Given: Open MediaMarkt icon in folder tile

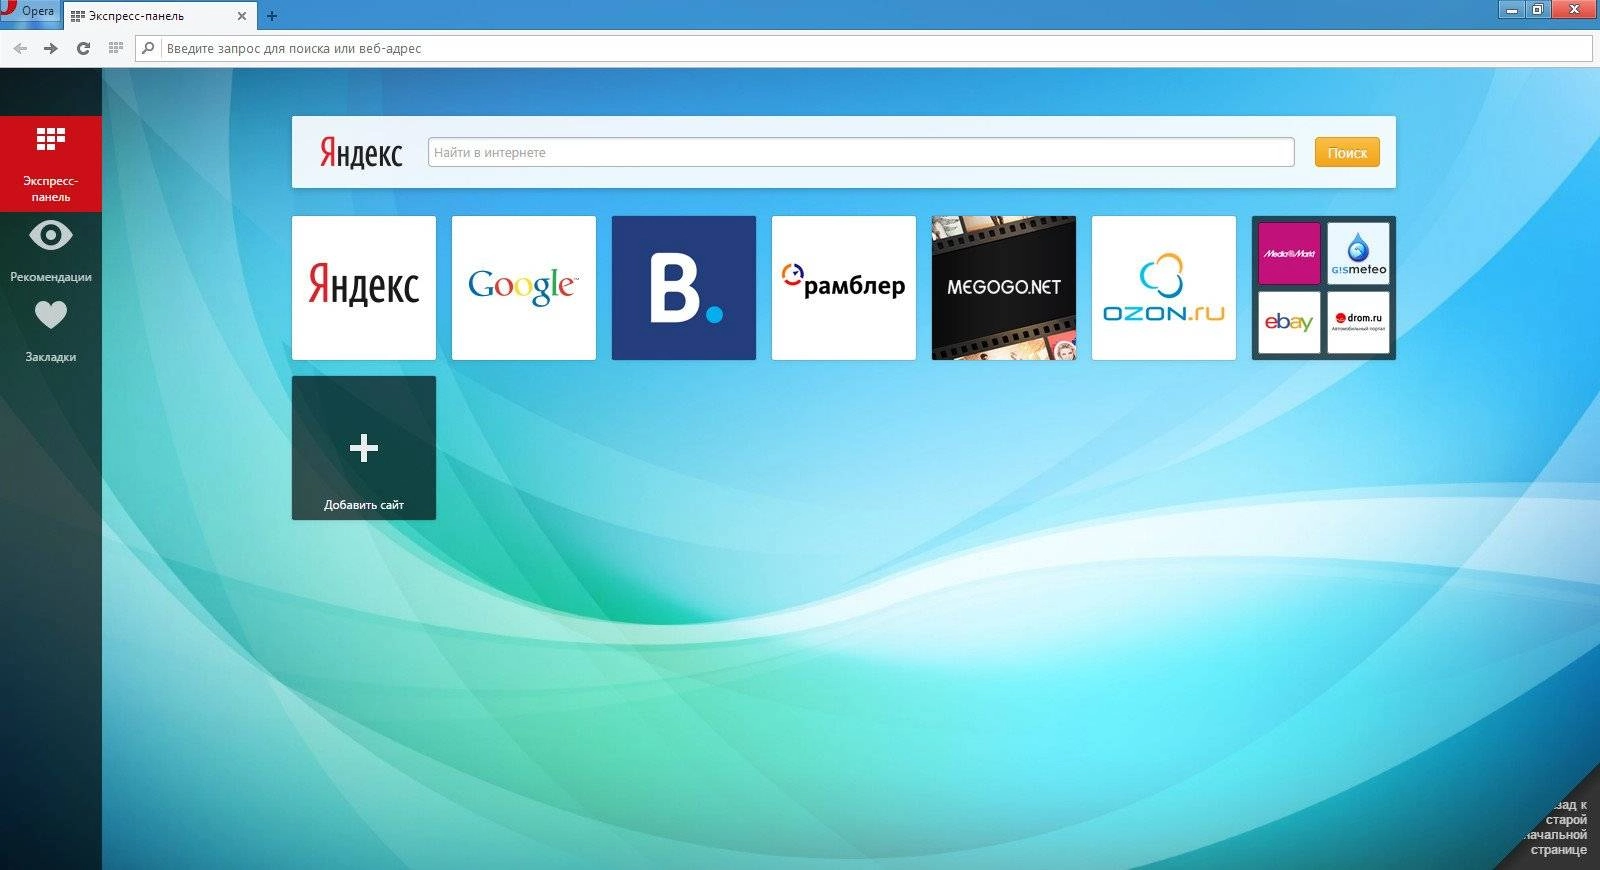Looking at the screenshot, I should [1289, 253].
